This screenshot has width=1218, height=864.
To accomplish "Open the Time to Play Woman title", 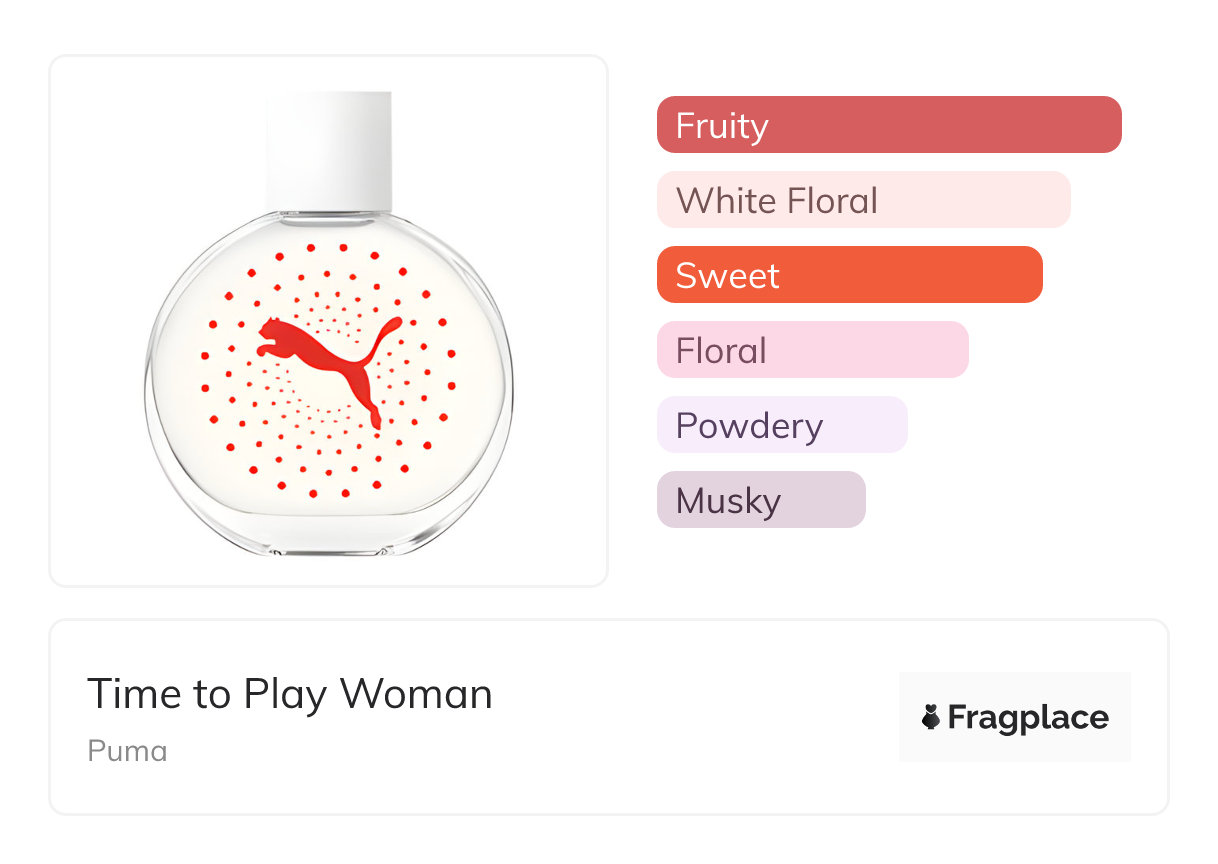I will tap(289, 694).
